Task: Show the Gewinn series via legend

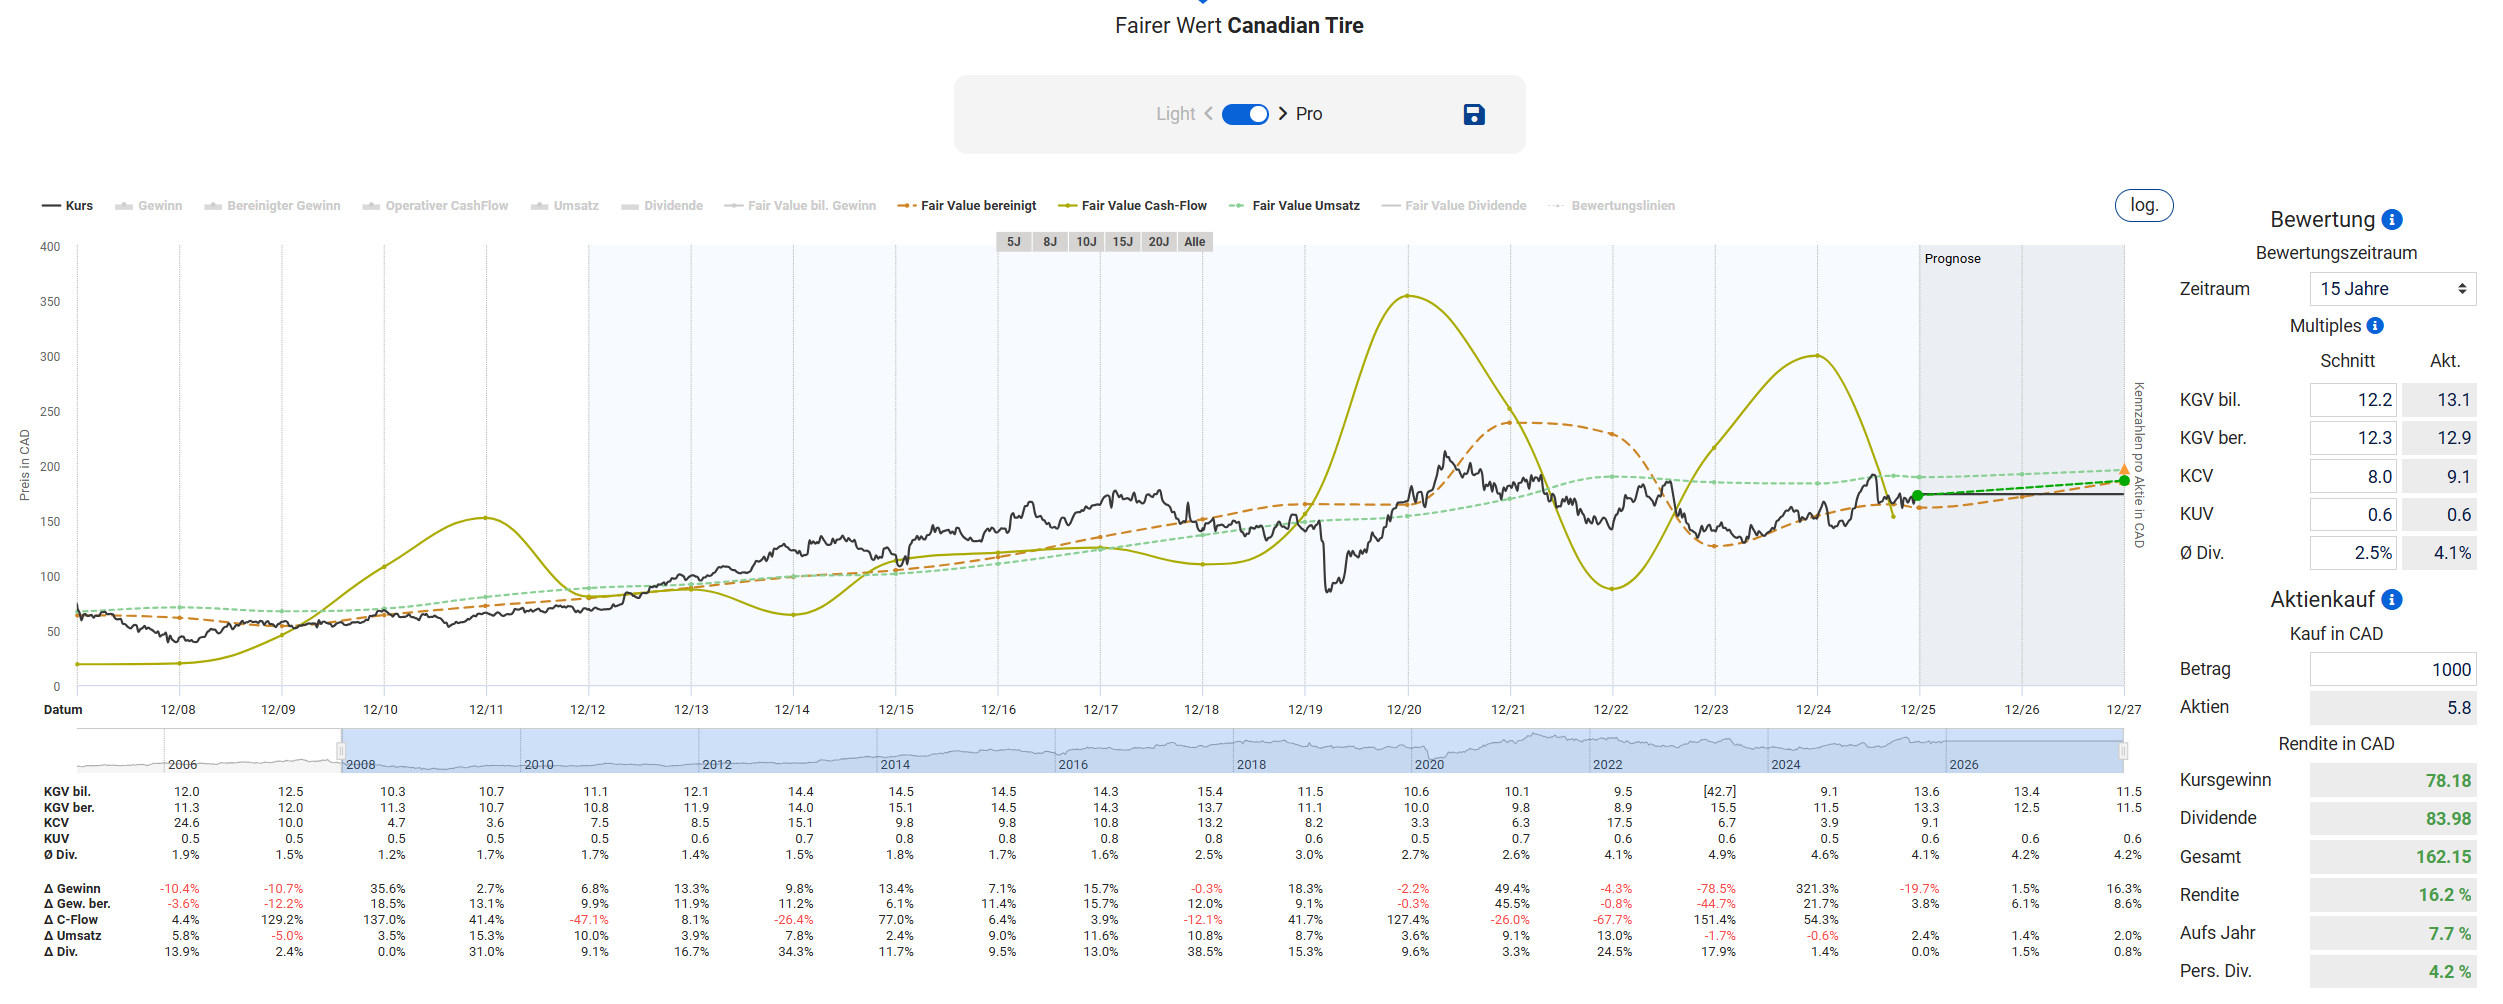Action: point(149,206)
